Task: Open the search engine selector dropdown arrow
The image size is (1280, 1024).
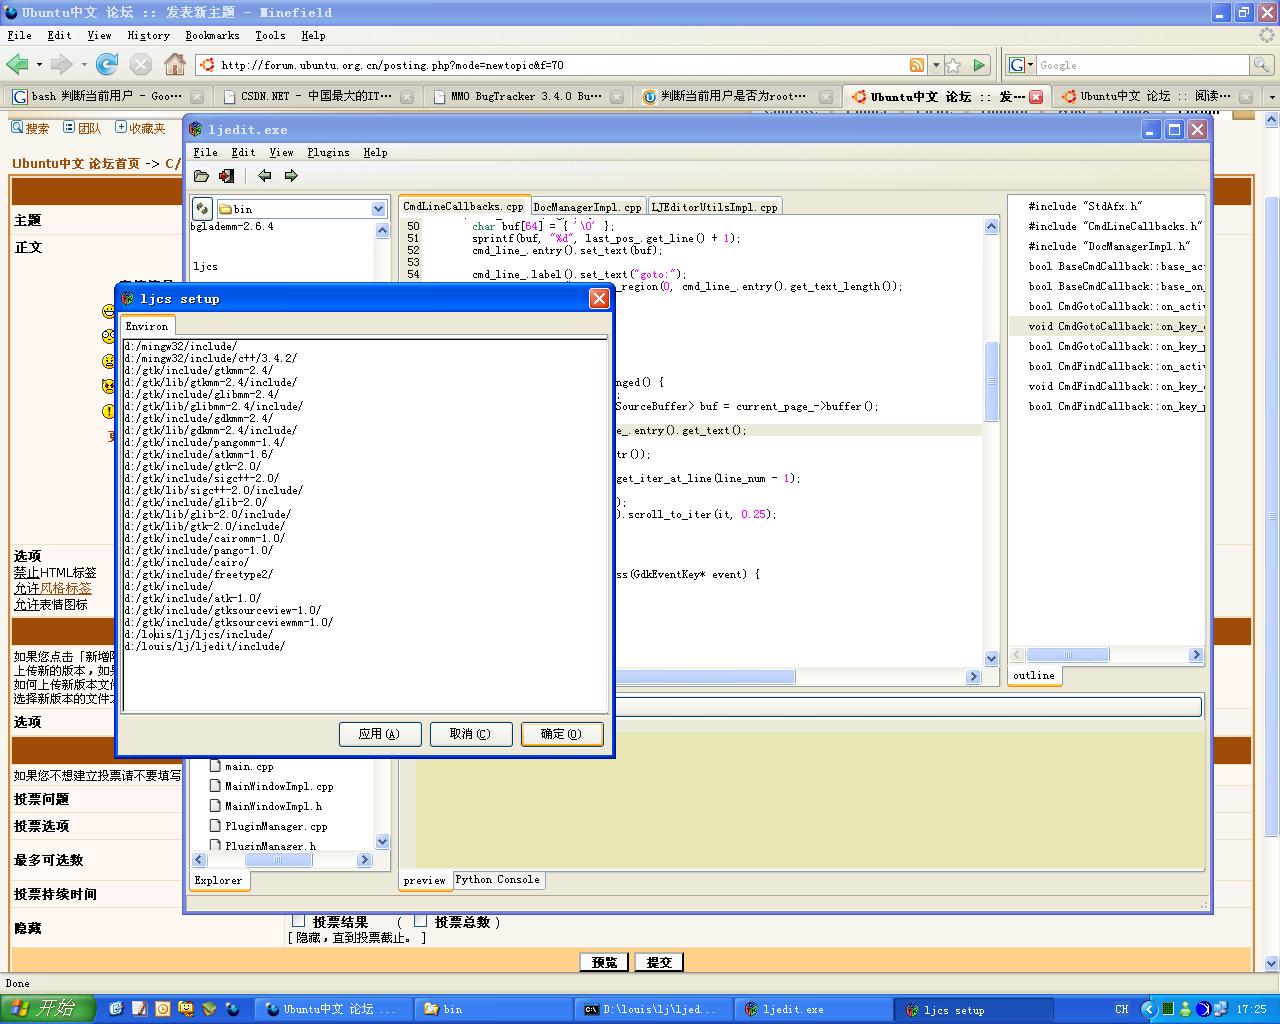Action: tap(1030, 65)
